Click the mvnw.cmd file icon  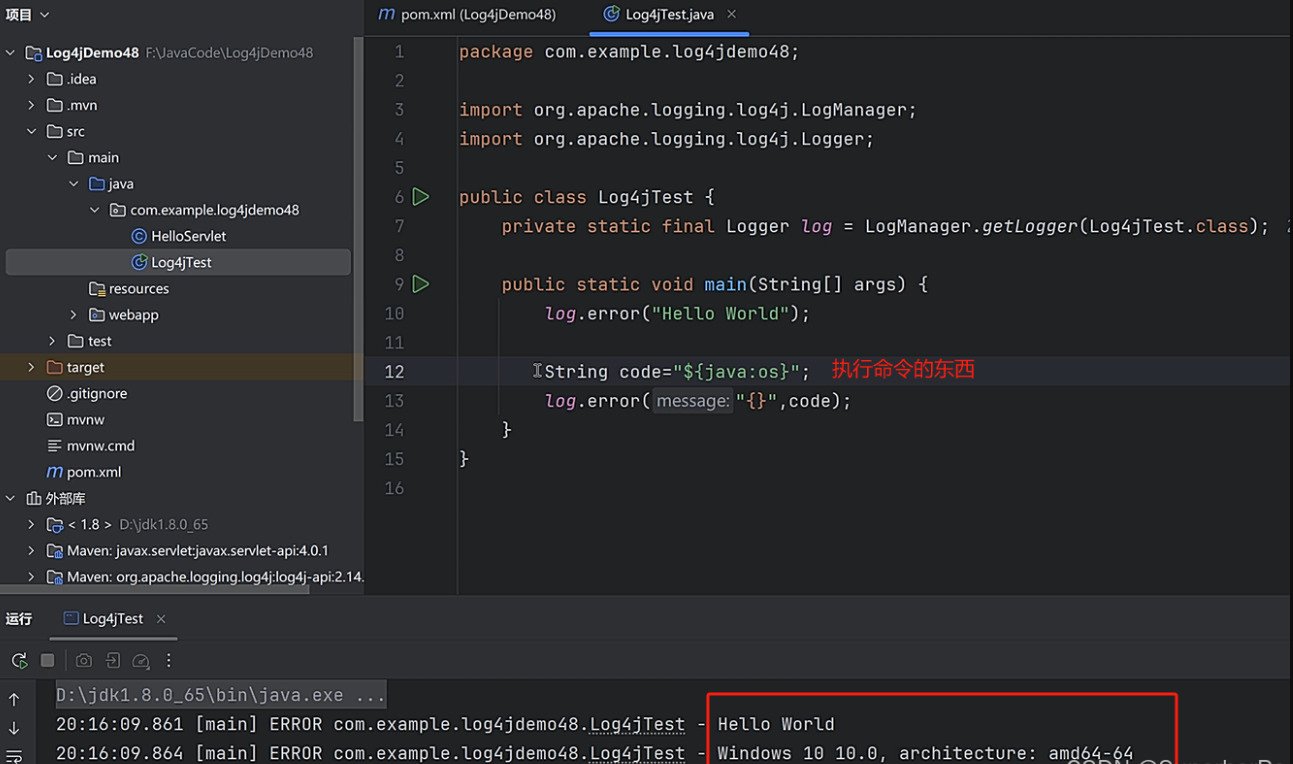tap(55, 446)
